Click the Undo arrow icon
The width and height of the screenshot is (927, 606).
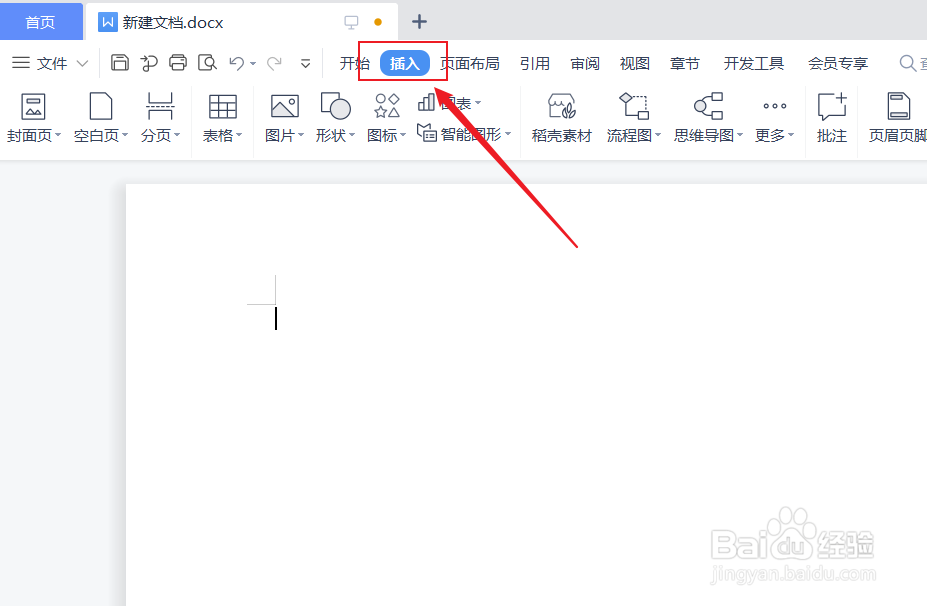coord(237,63)
